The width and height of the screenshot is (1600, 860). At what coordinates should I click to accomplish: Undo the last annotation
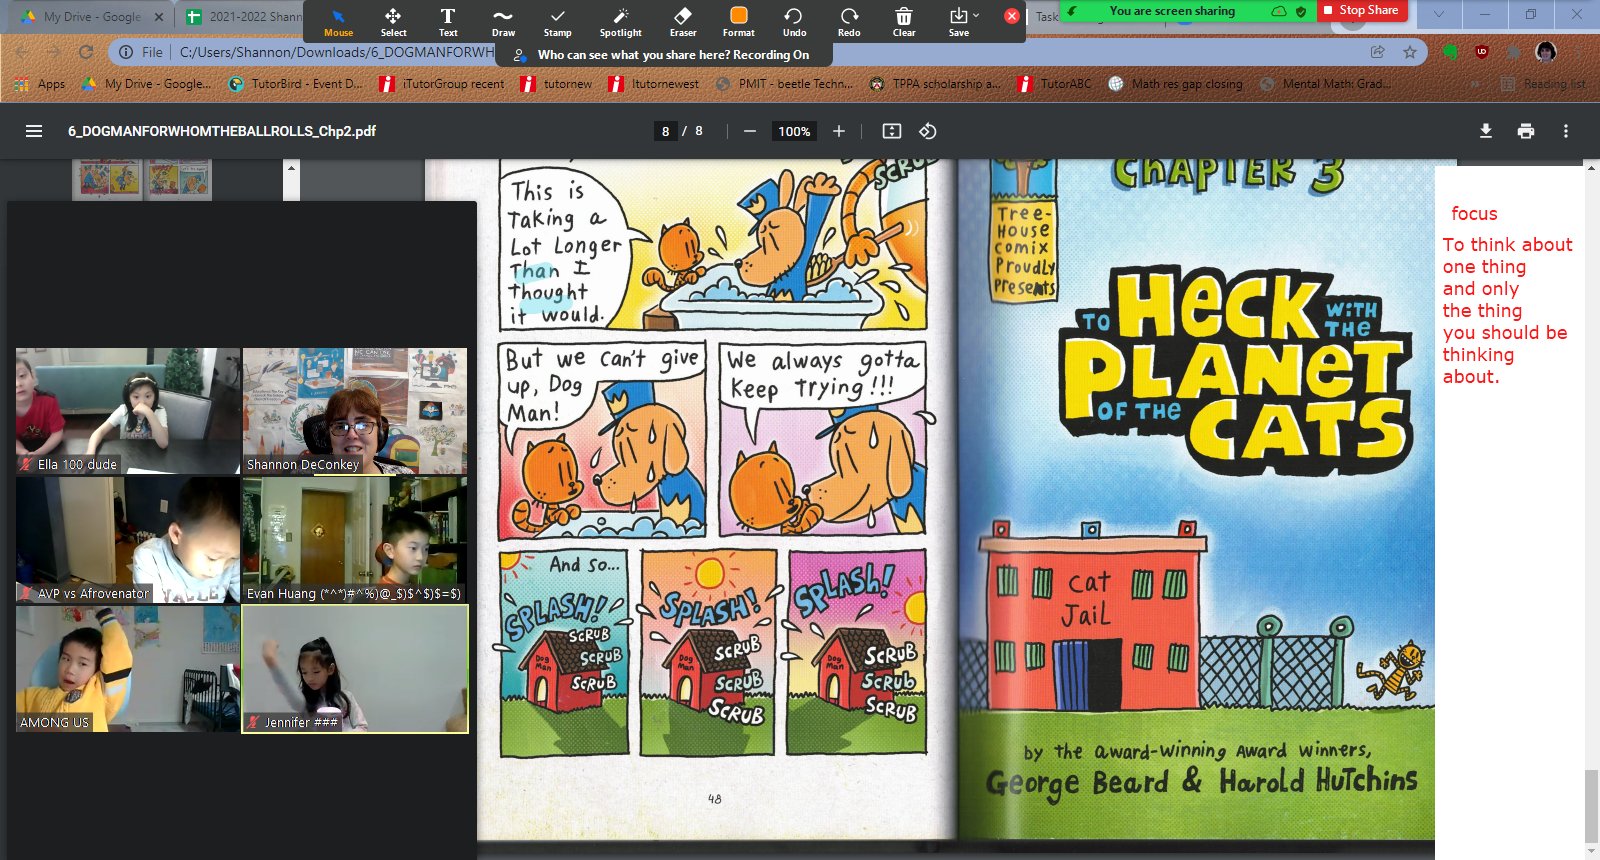[794, 22]
